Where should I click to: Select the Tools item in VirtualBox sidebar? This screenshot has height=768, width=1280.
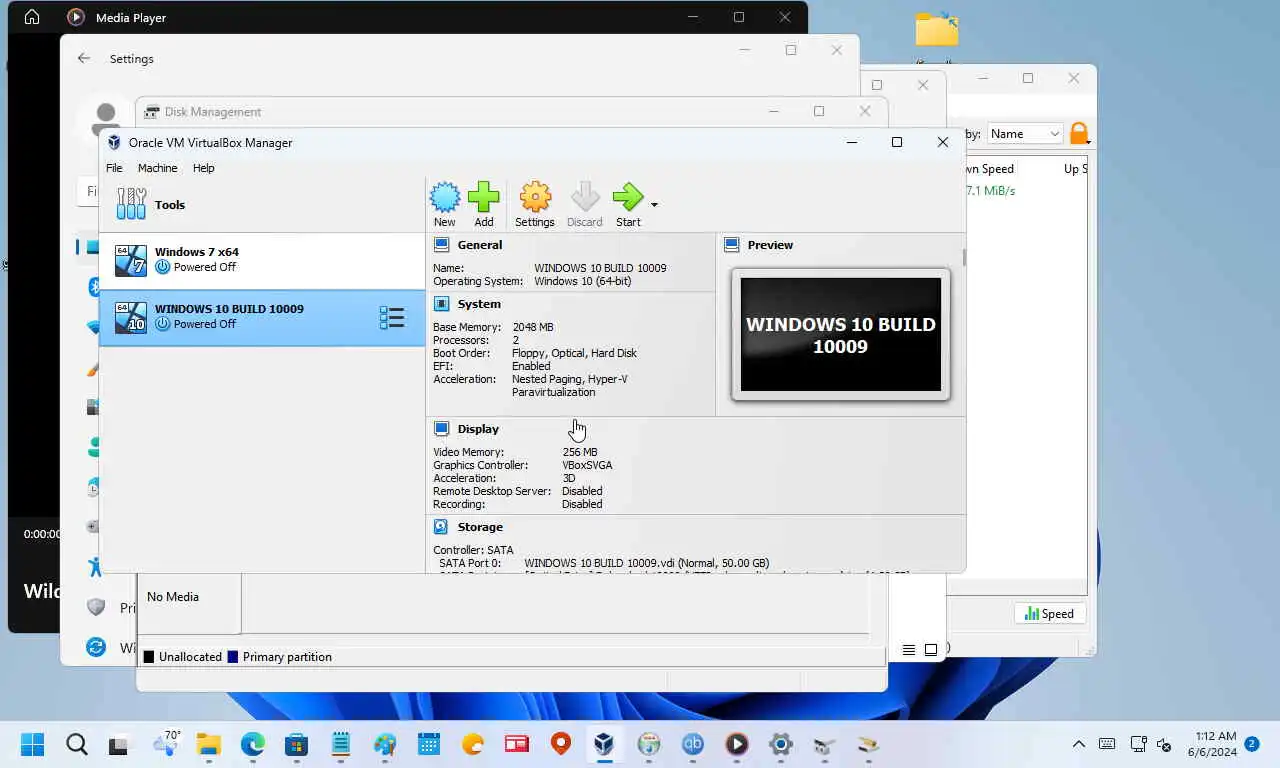(262, 204)
